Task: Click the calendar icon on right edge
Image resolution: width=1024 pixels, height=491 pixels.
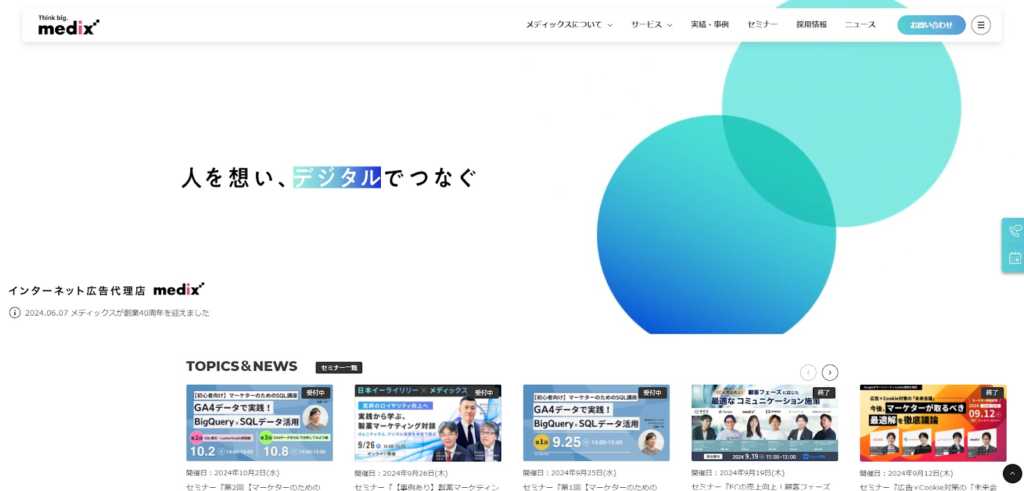Action: click(1014, 258)
